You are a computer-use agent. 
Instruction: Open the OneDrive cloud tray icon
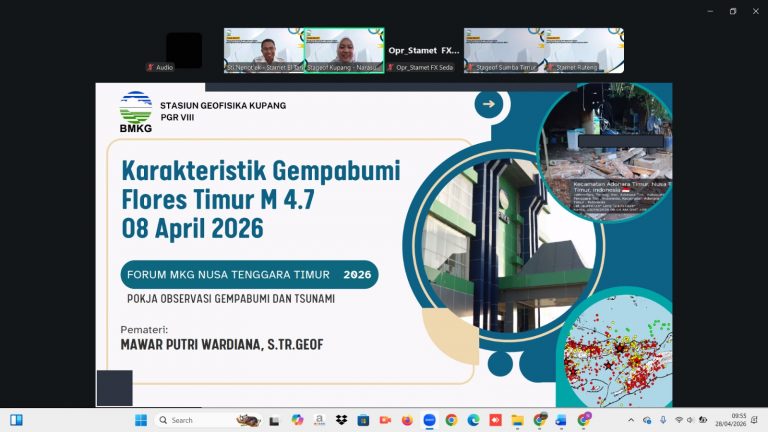tap(647, 420)
